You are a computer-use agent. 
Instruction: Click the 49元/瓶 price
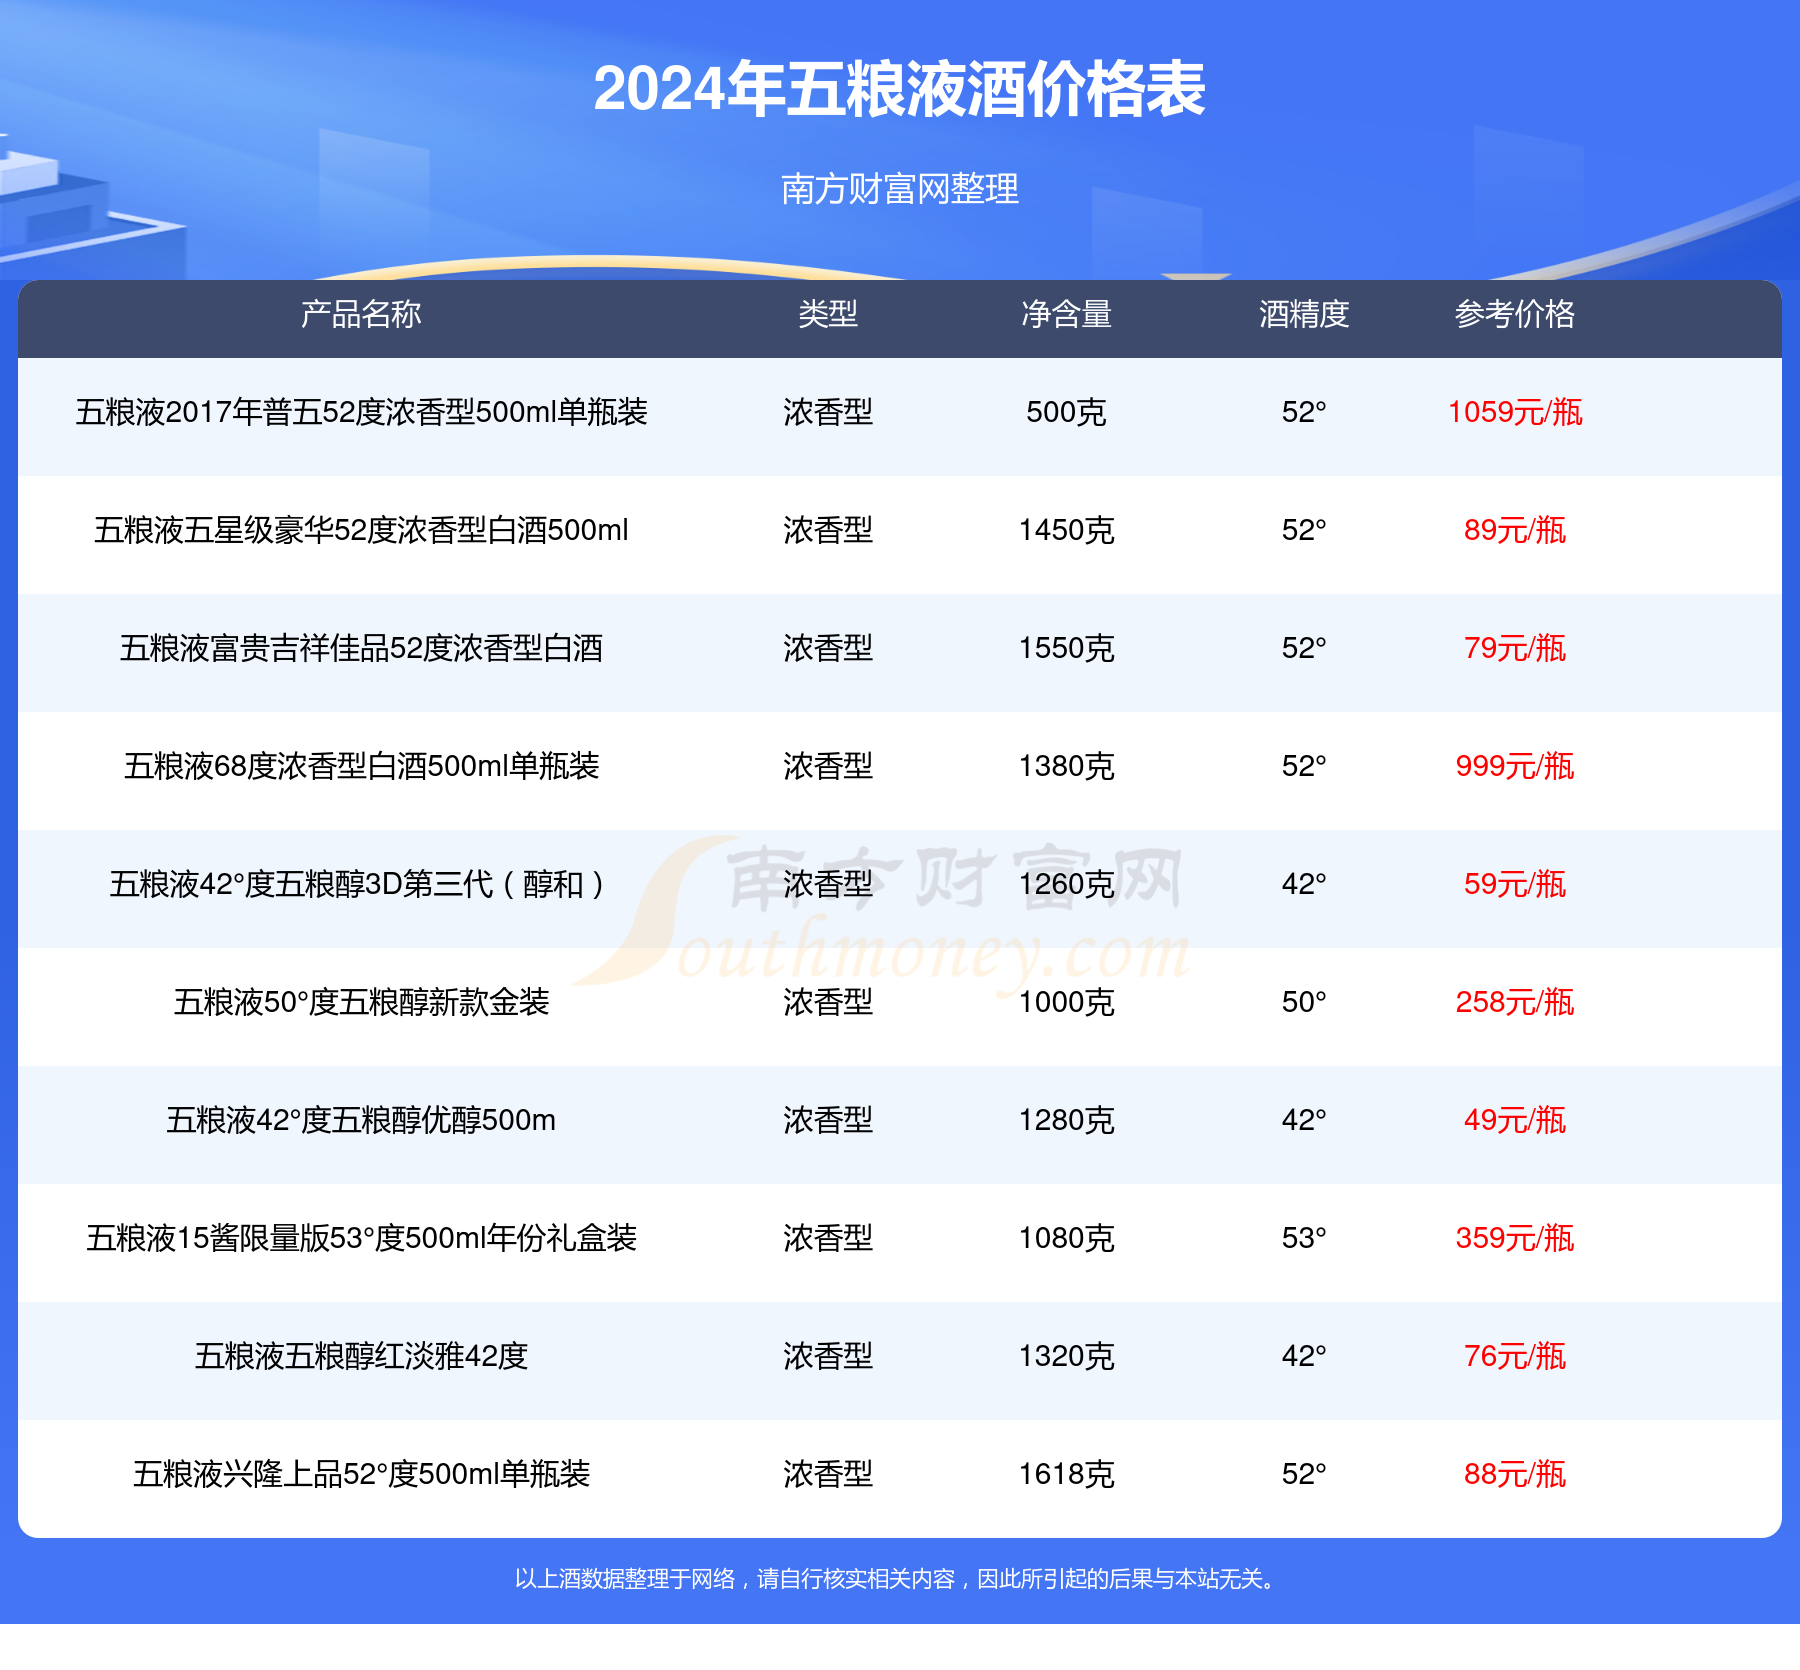click(1515, 1120)
